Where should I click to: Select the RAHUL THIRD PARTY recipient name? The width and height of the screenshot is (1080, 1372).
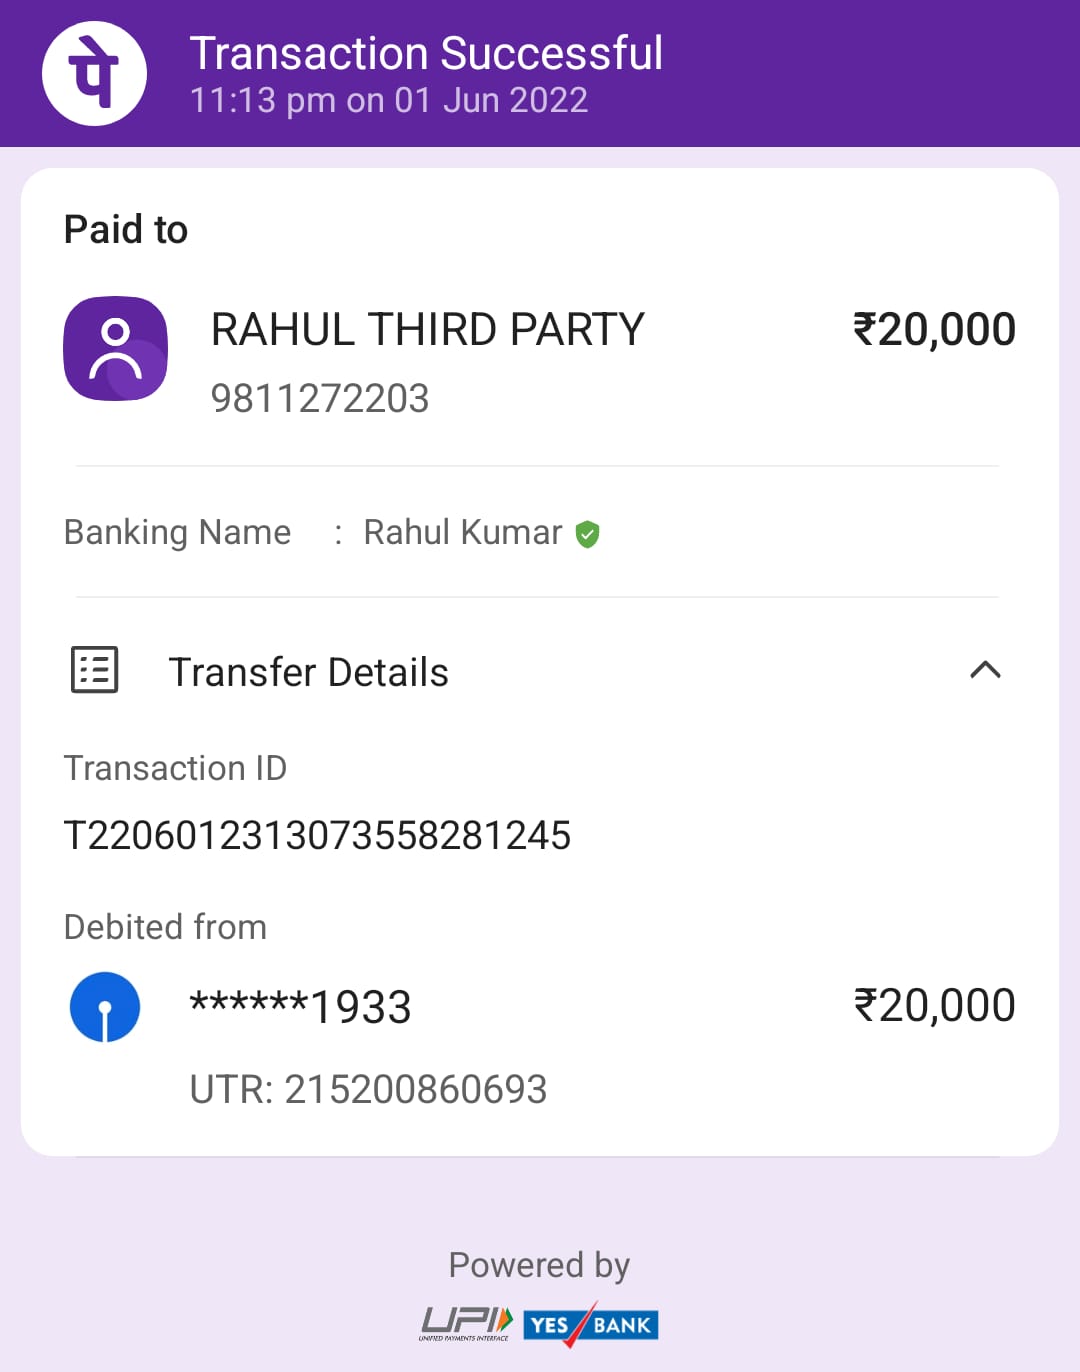[x=428, y=330]
